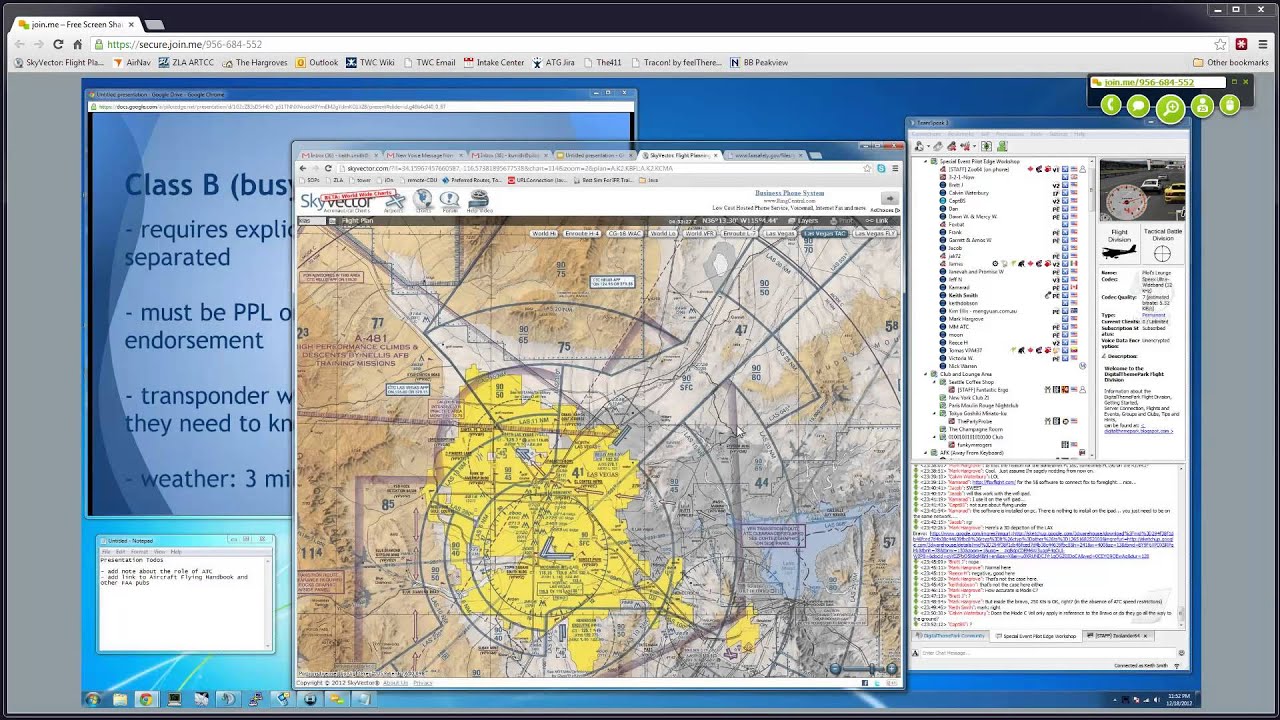
Task: Go back in the SkyVector browser window
Action: point(303,168)
